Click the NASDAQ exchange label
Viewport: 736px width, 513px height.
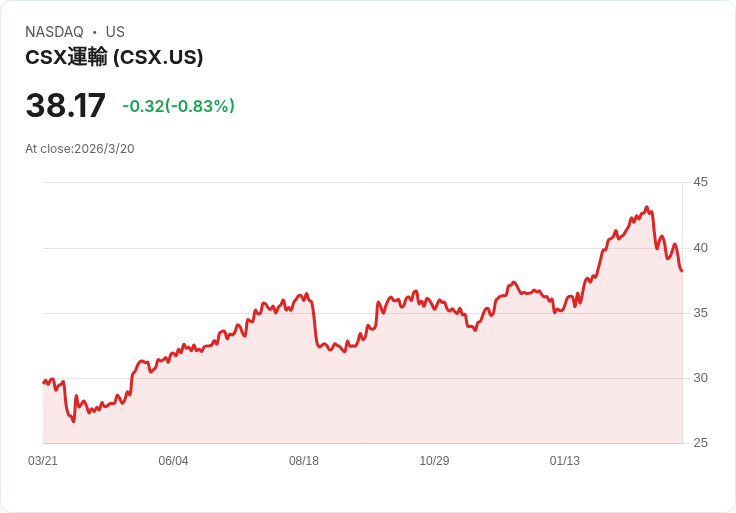coord(54,32)
